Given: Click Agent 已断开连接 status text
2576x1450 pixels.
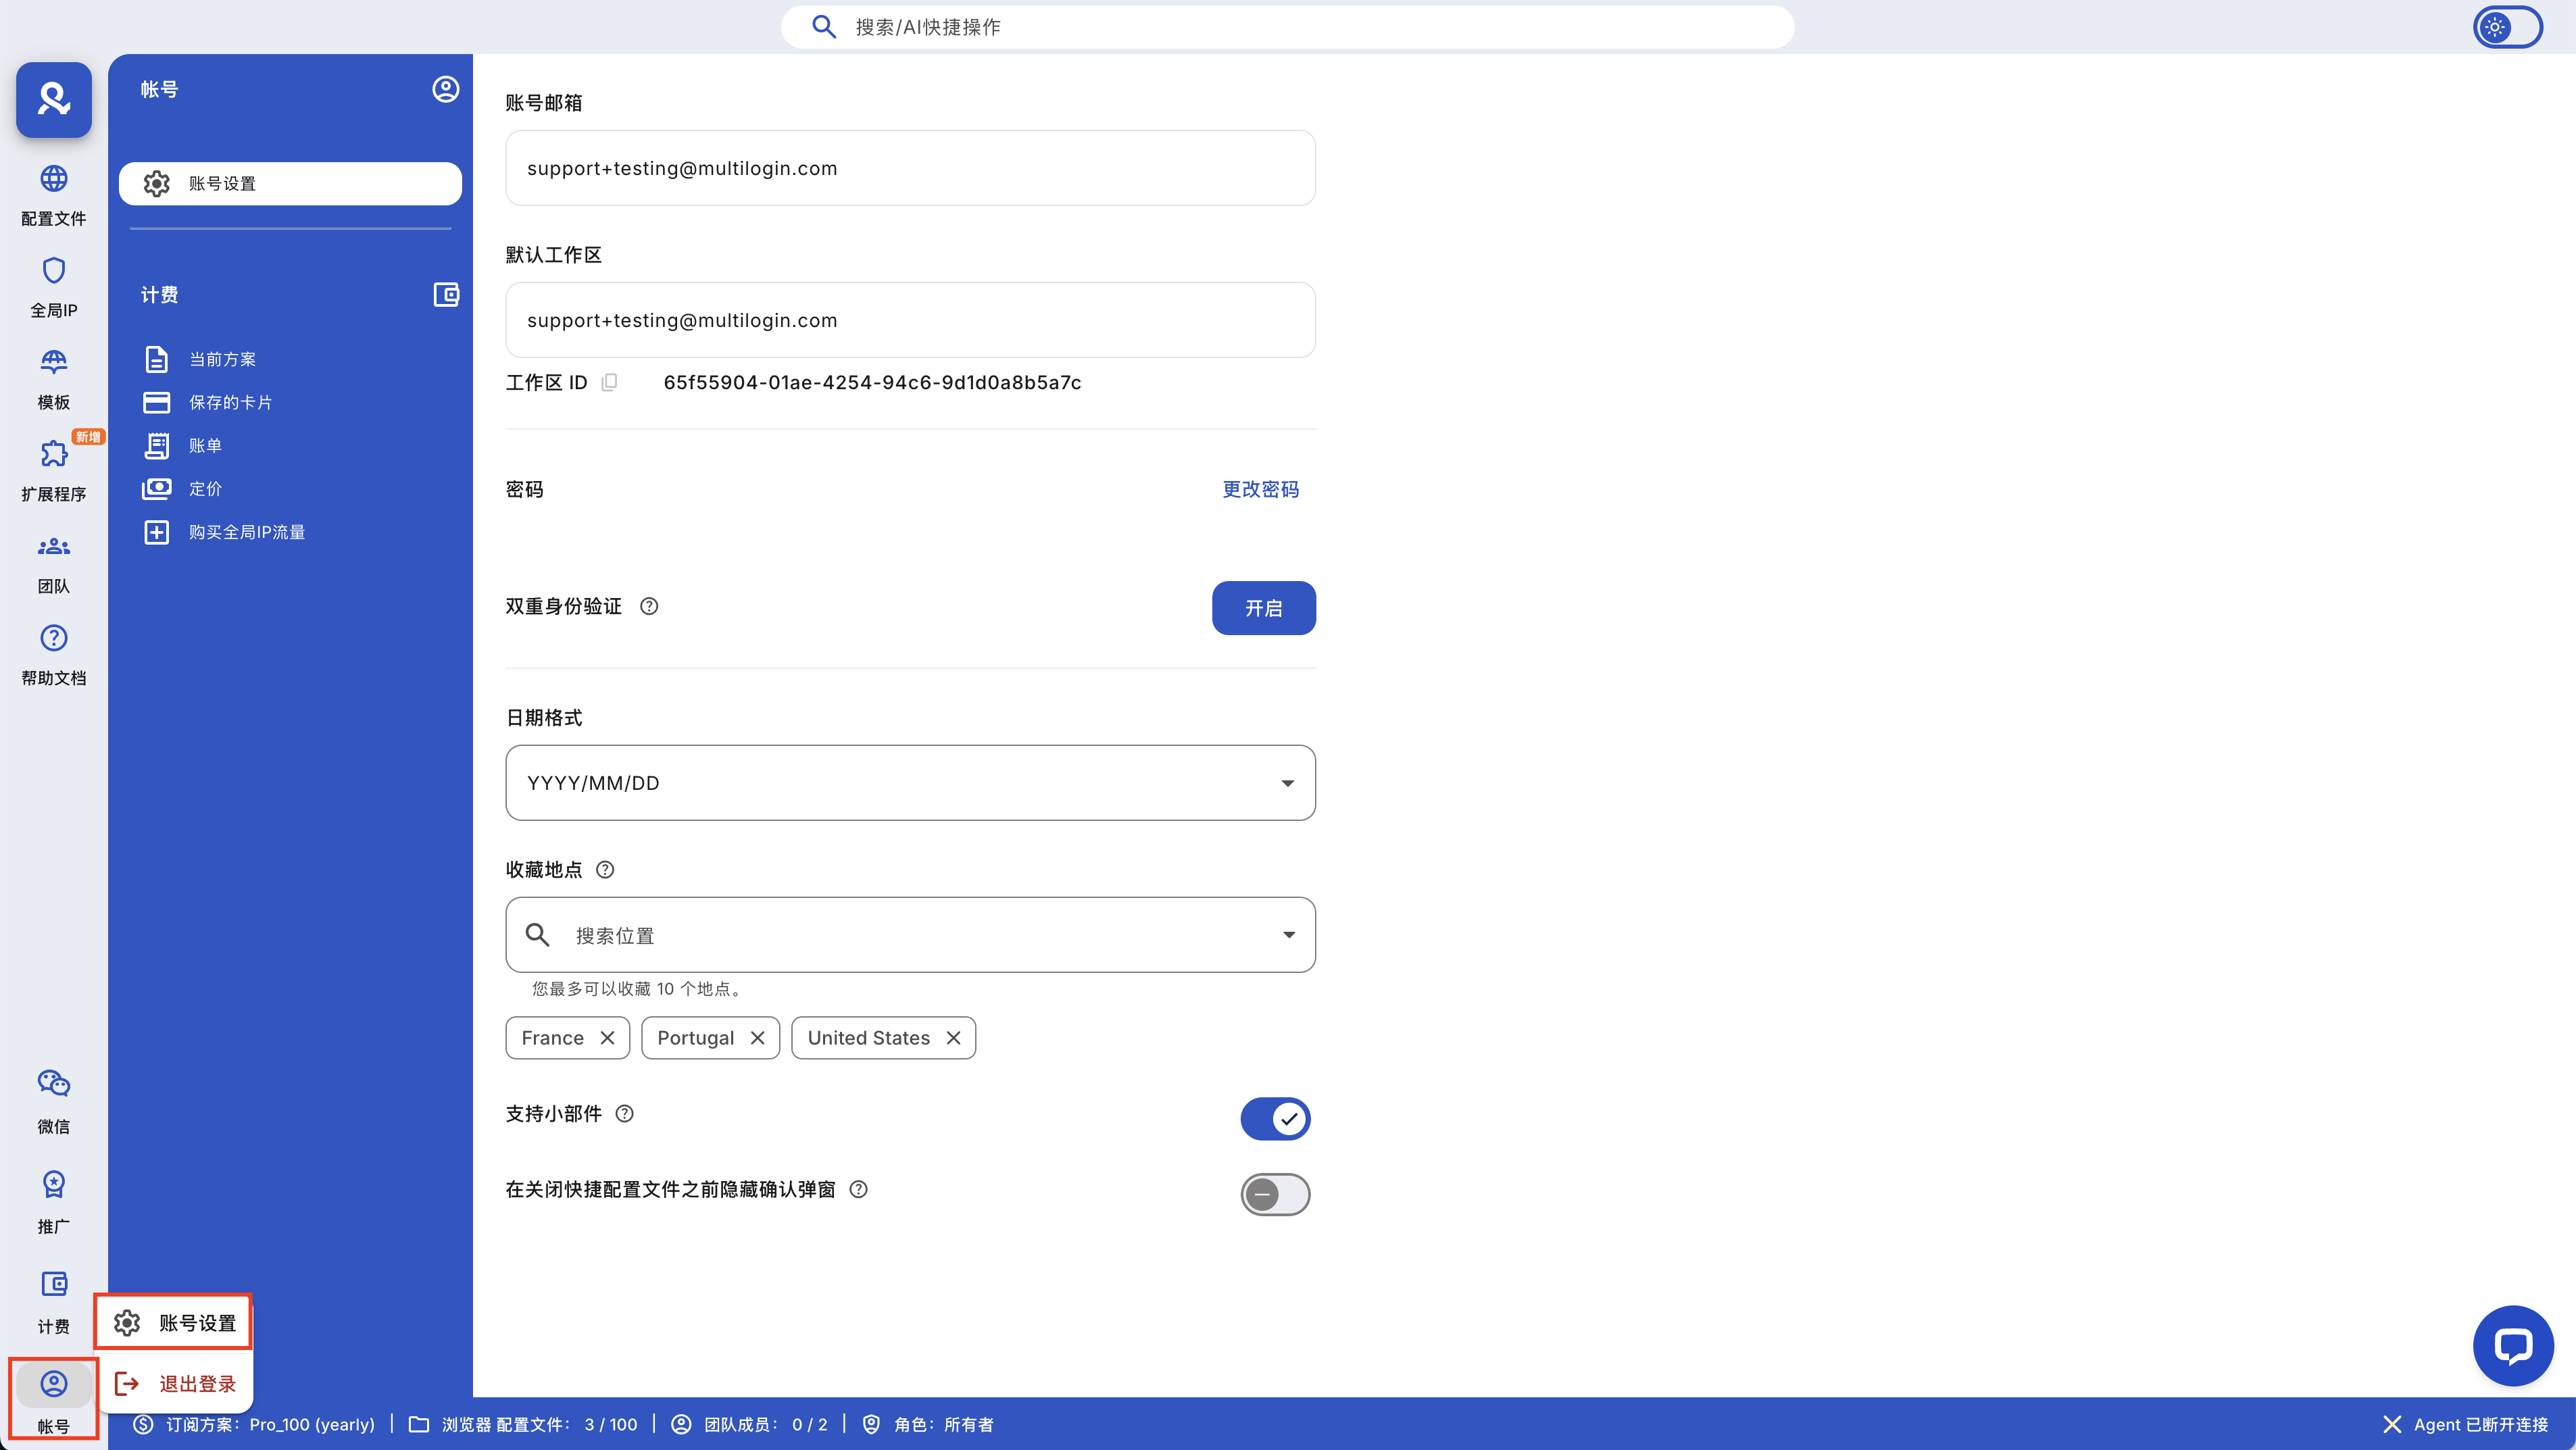Looking at the screenshot, I should (x=2481, y=1424).
